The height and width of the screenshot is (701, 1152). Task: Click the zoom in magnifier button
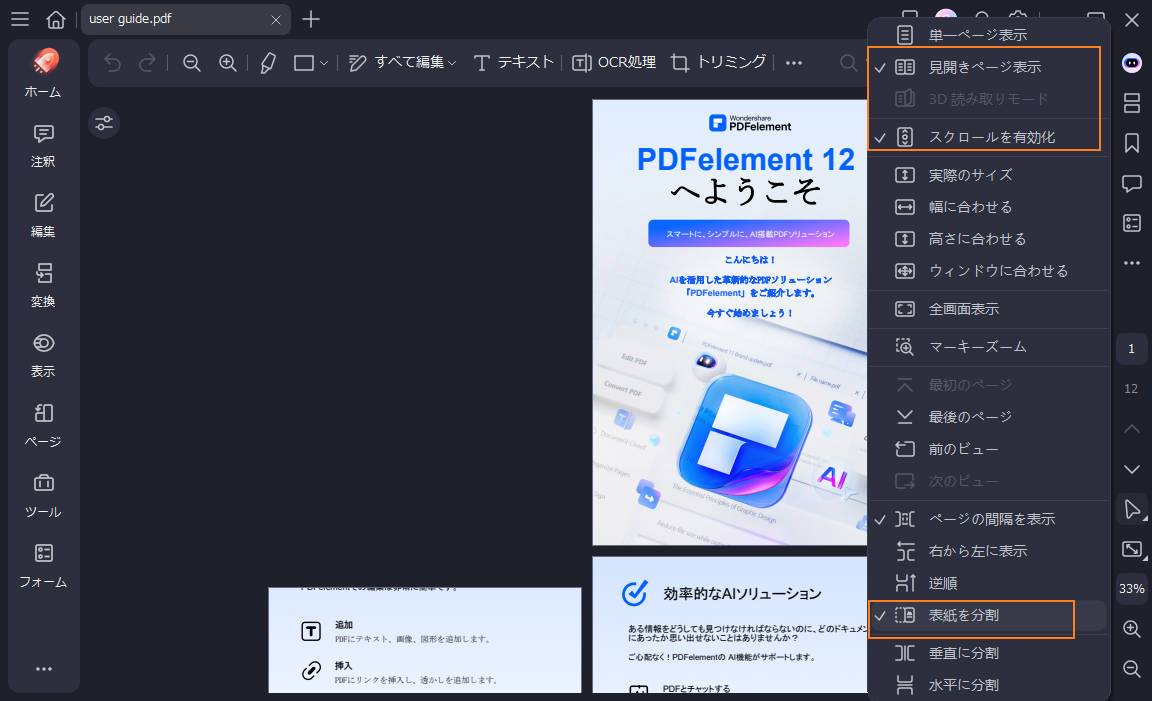point(1131,629)
